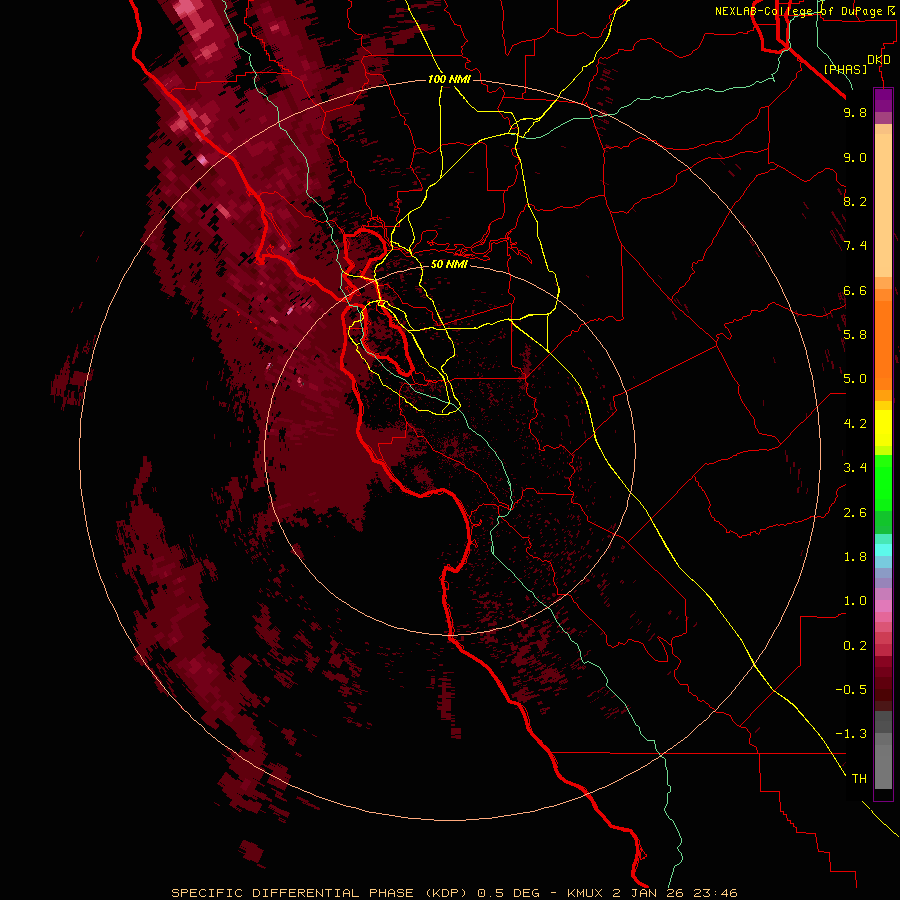The width and height of the screenshot is (900, 900).
Task: Click the 9.8 scale value
Action: tap(855, 112)
